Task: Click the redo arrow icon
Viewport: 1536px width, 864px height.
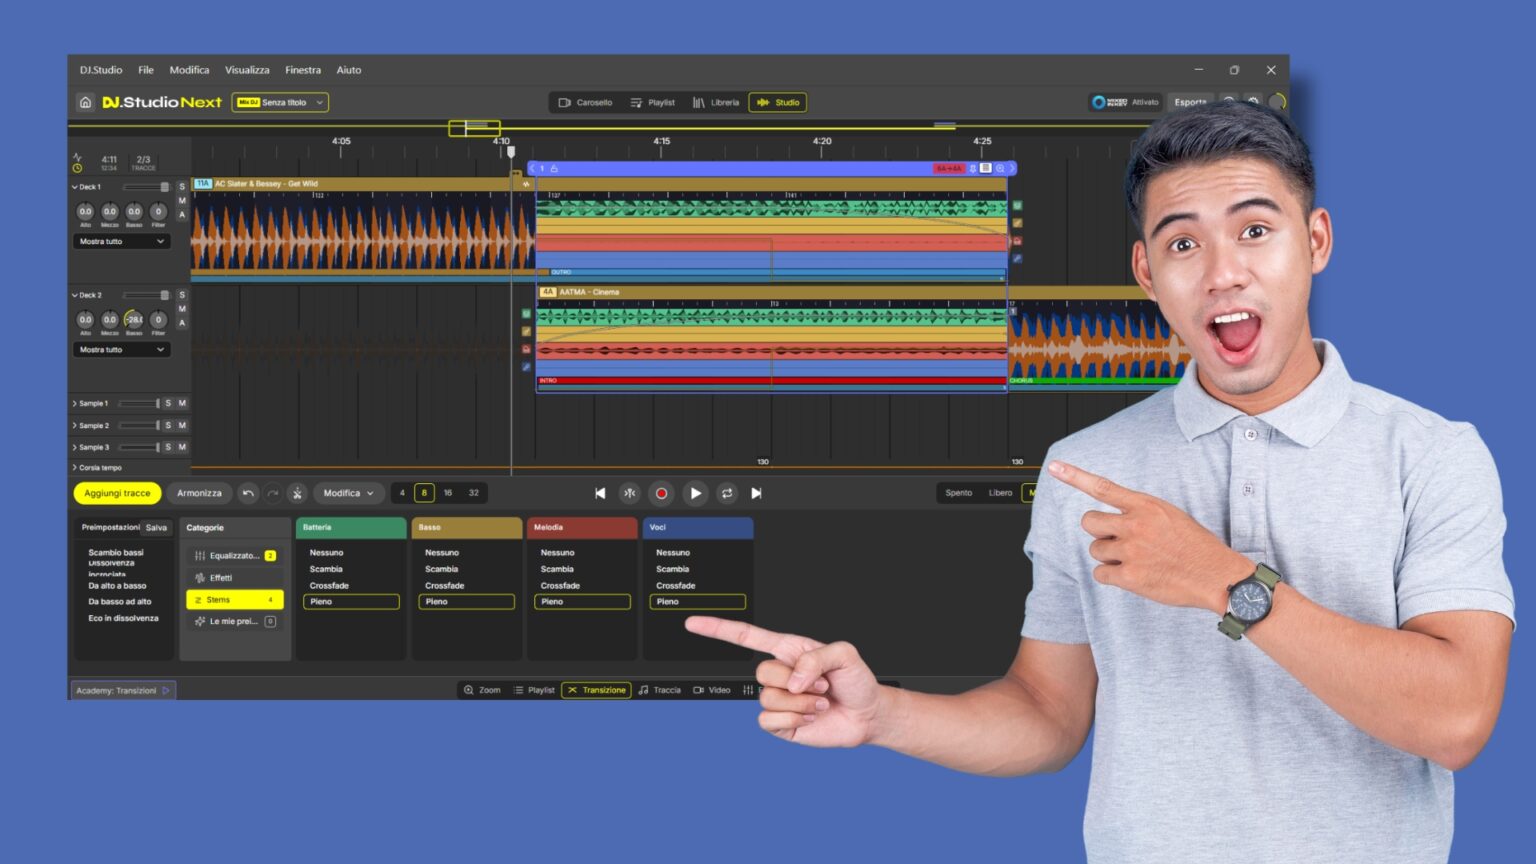Action: point(272,493)
